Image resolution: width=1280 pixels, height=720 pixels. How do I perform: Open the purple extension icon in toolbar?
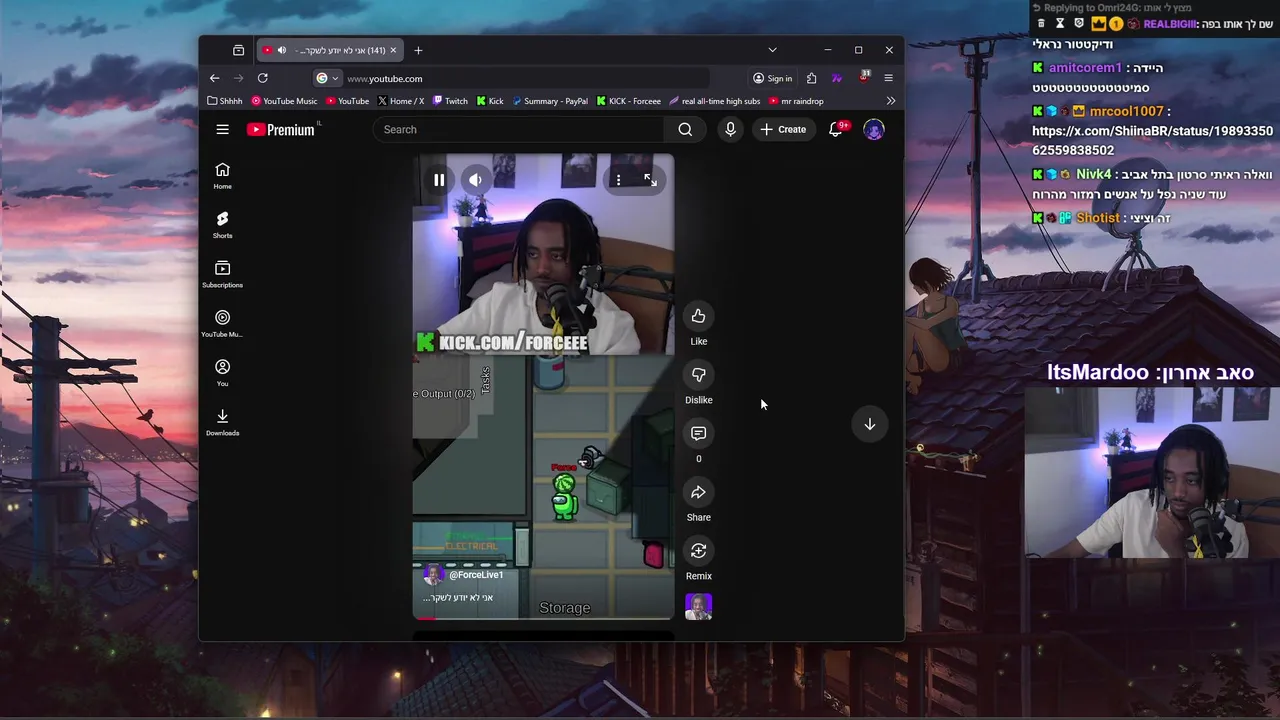click(x=837, y=78)
